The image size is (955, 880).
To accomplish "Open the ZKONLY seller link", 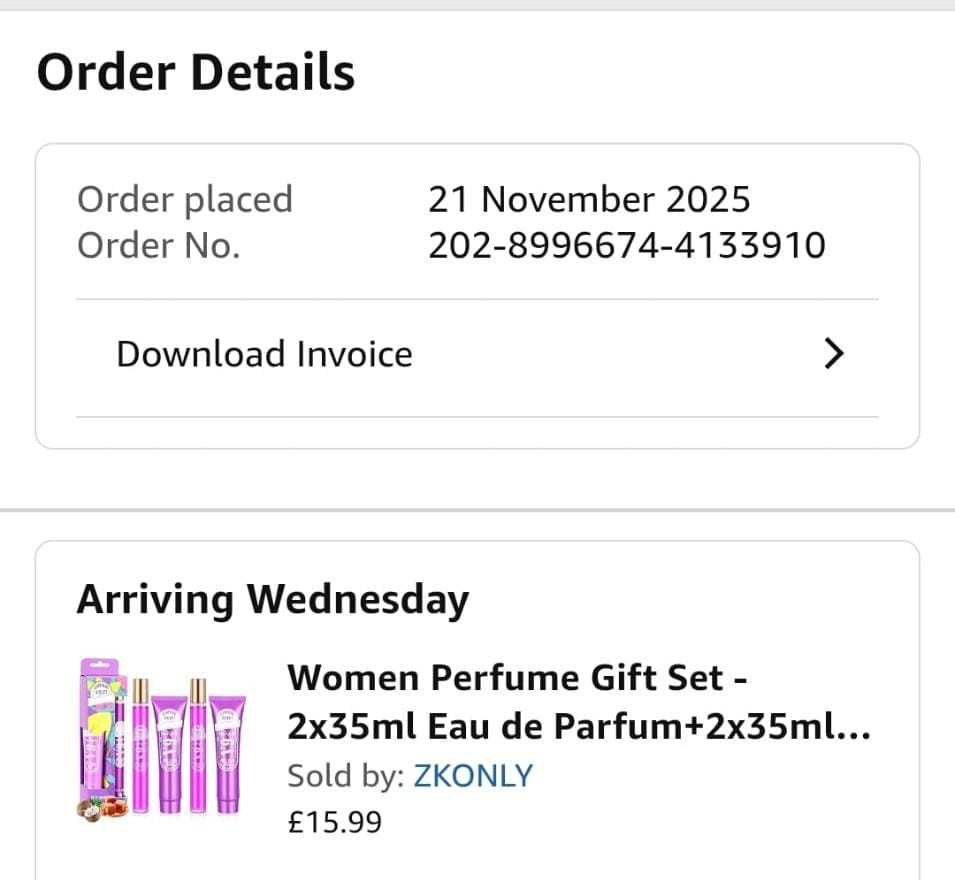I will [473, 776].
